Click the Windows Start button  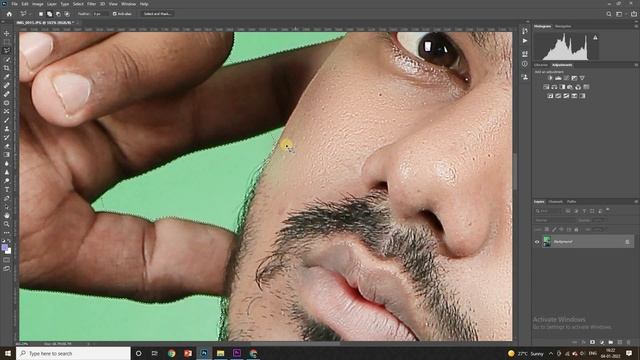click(7, 353)
